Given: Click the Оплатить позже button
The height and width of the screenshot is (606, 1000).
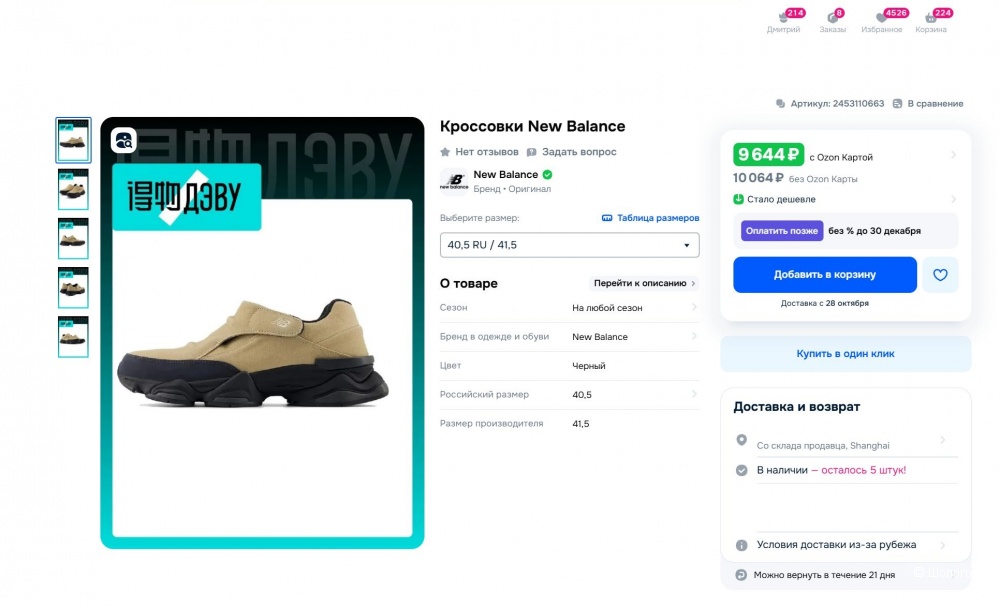Looking at the screenshot, I should pyautogui.click(x=782, y=231).
